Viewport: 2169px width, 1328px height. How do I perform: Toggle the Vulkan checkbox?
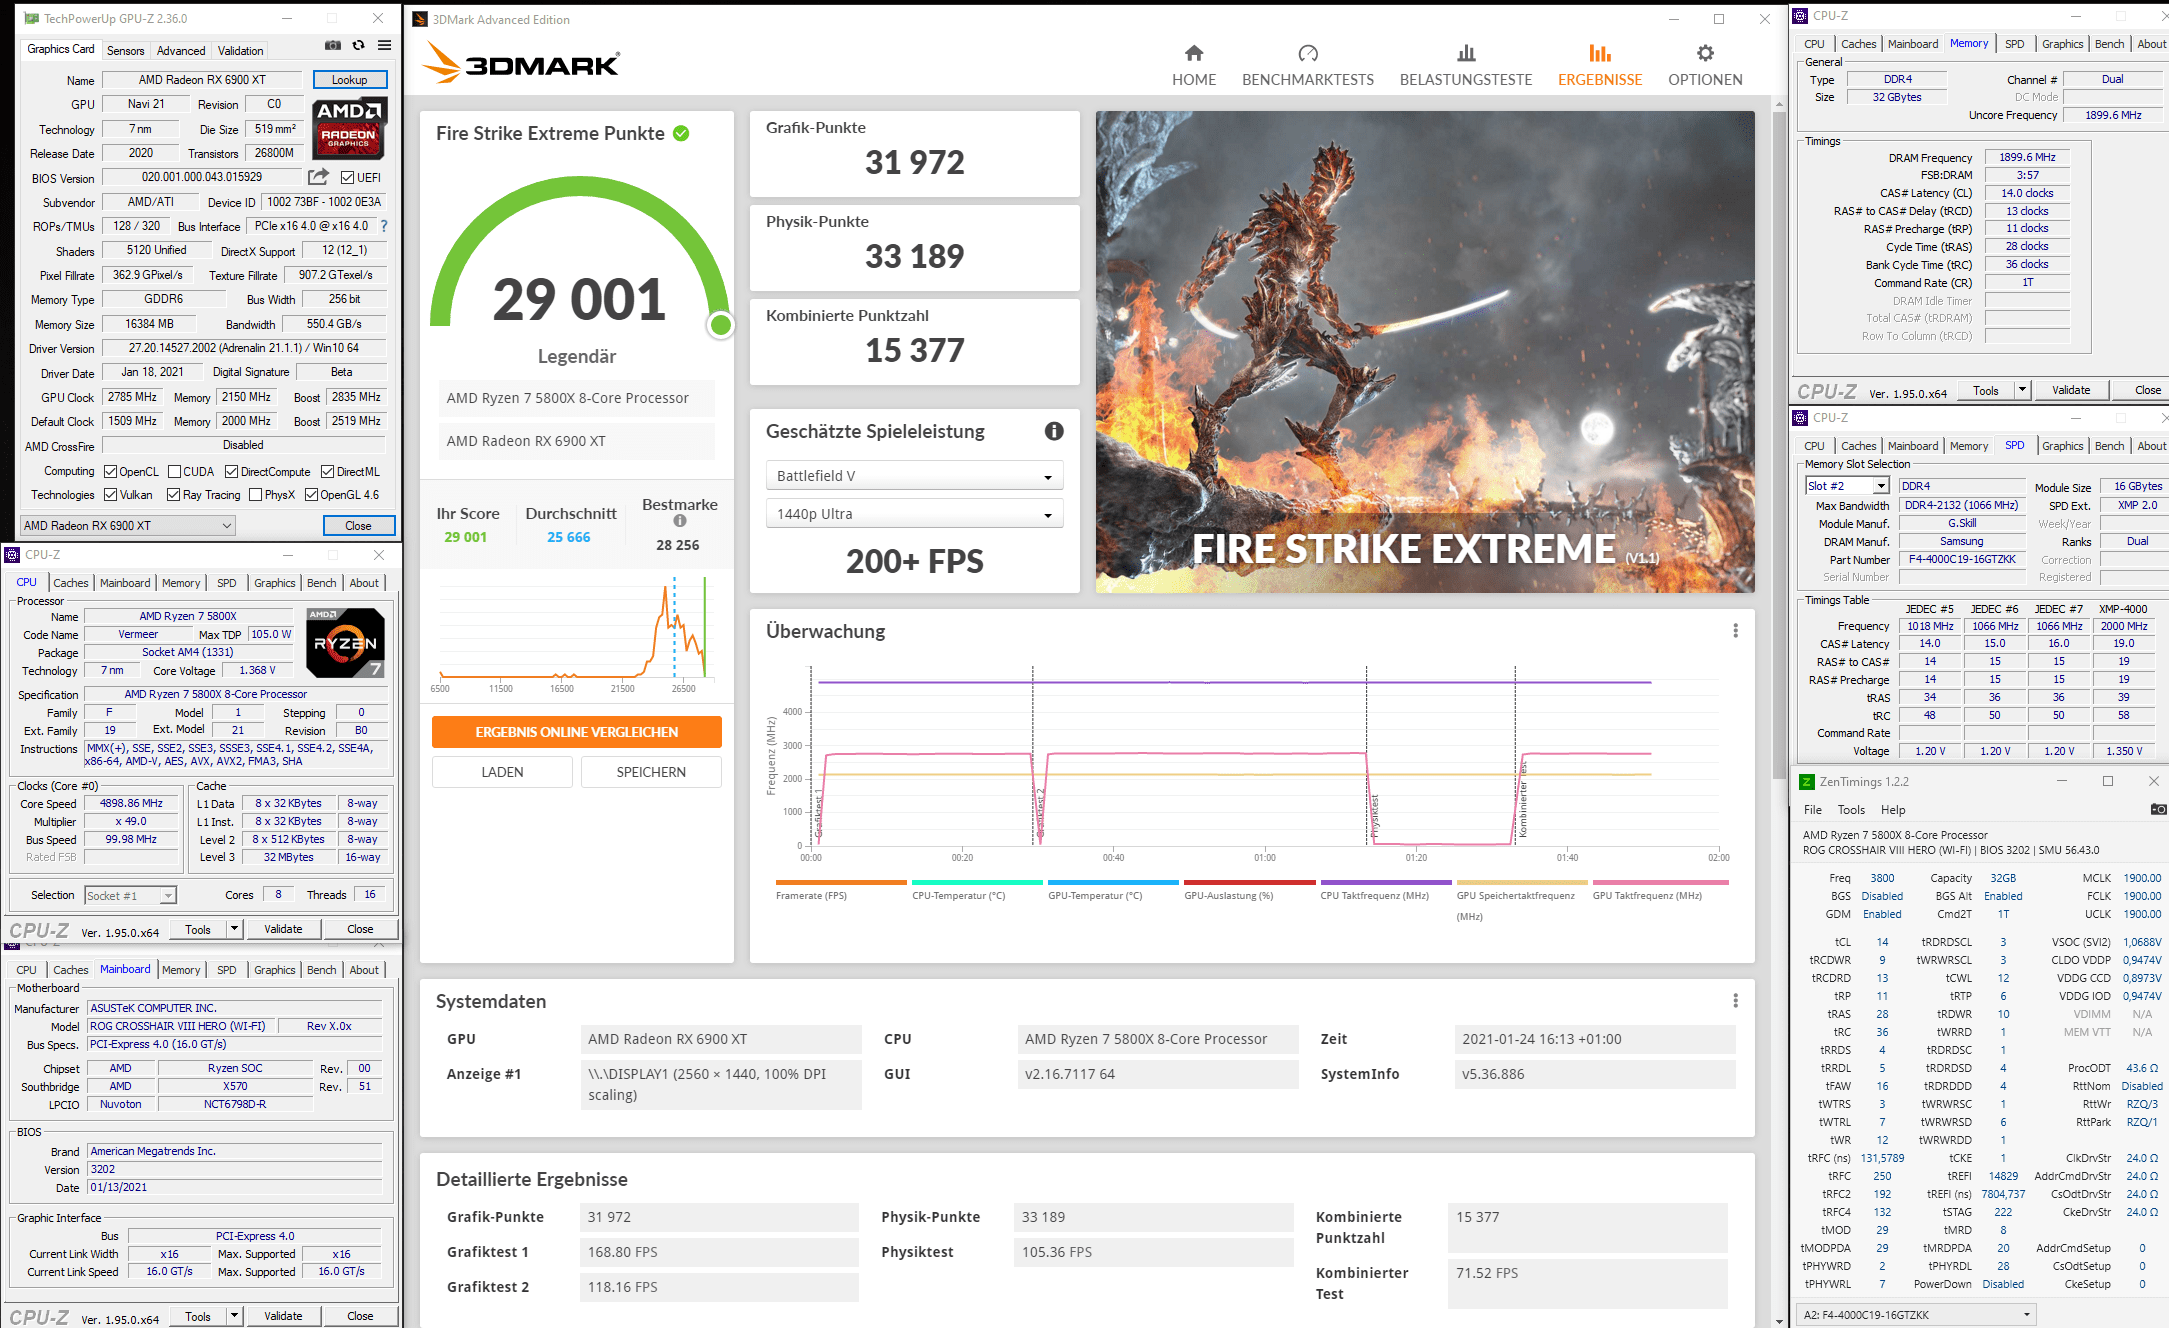click(111, 495)
